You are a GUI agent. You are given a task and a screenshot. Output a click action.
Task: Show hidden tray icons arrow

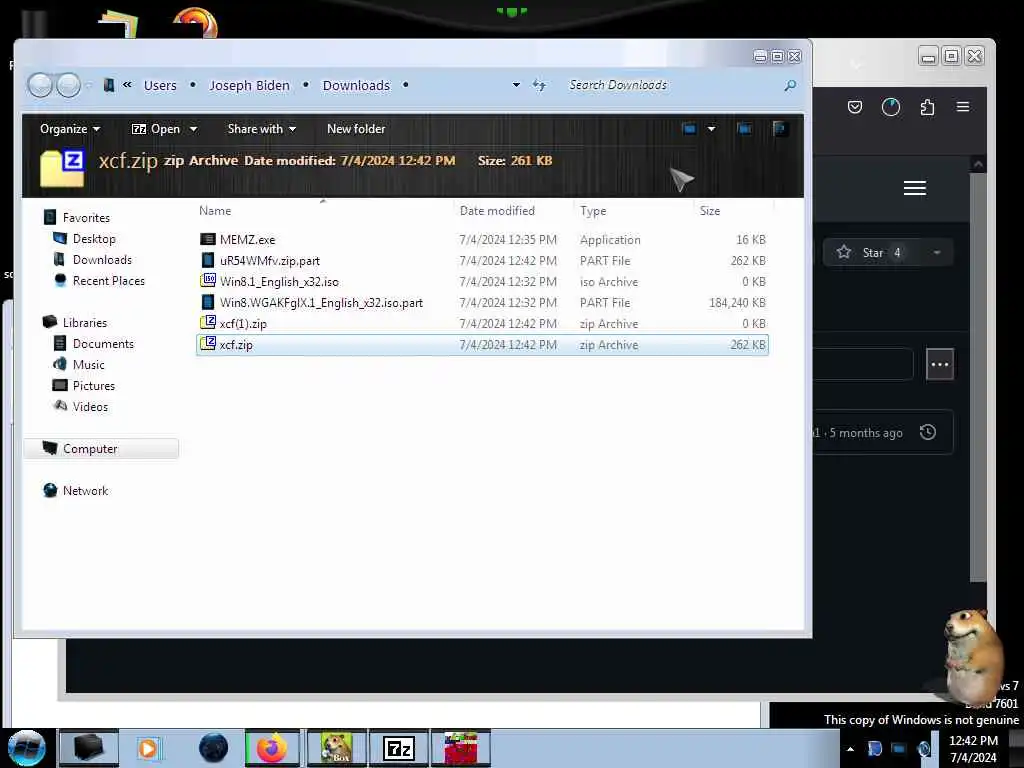(850, 749)
